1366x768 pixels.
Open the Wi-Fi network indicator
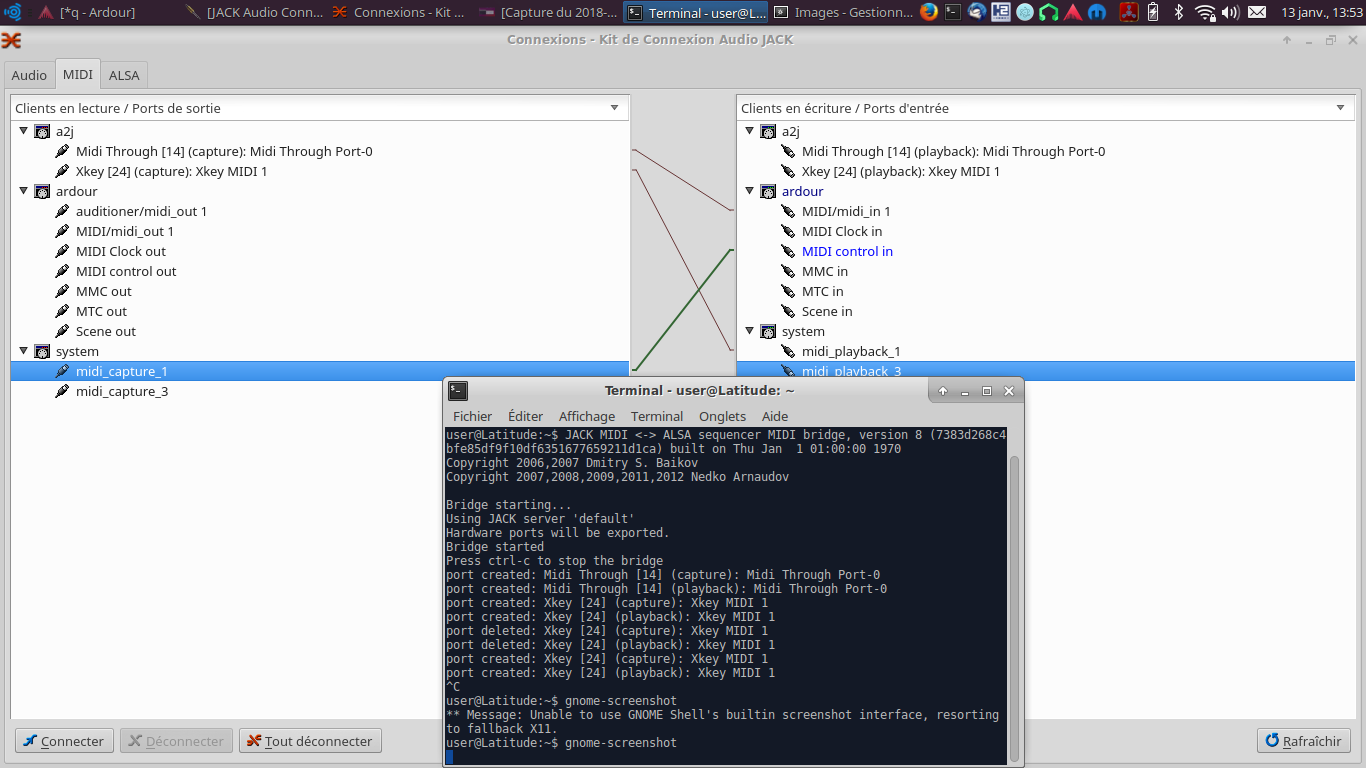point(1205,13)
